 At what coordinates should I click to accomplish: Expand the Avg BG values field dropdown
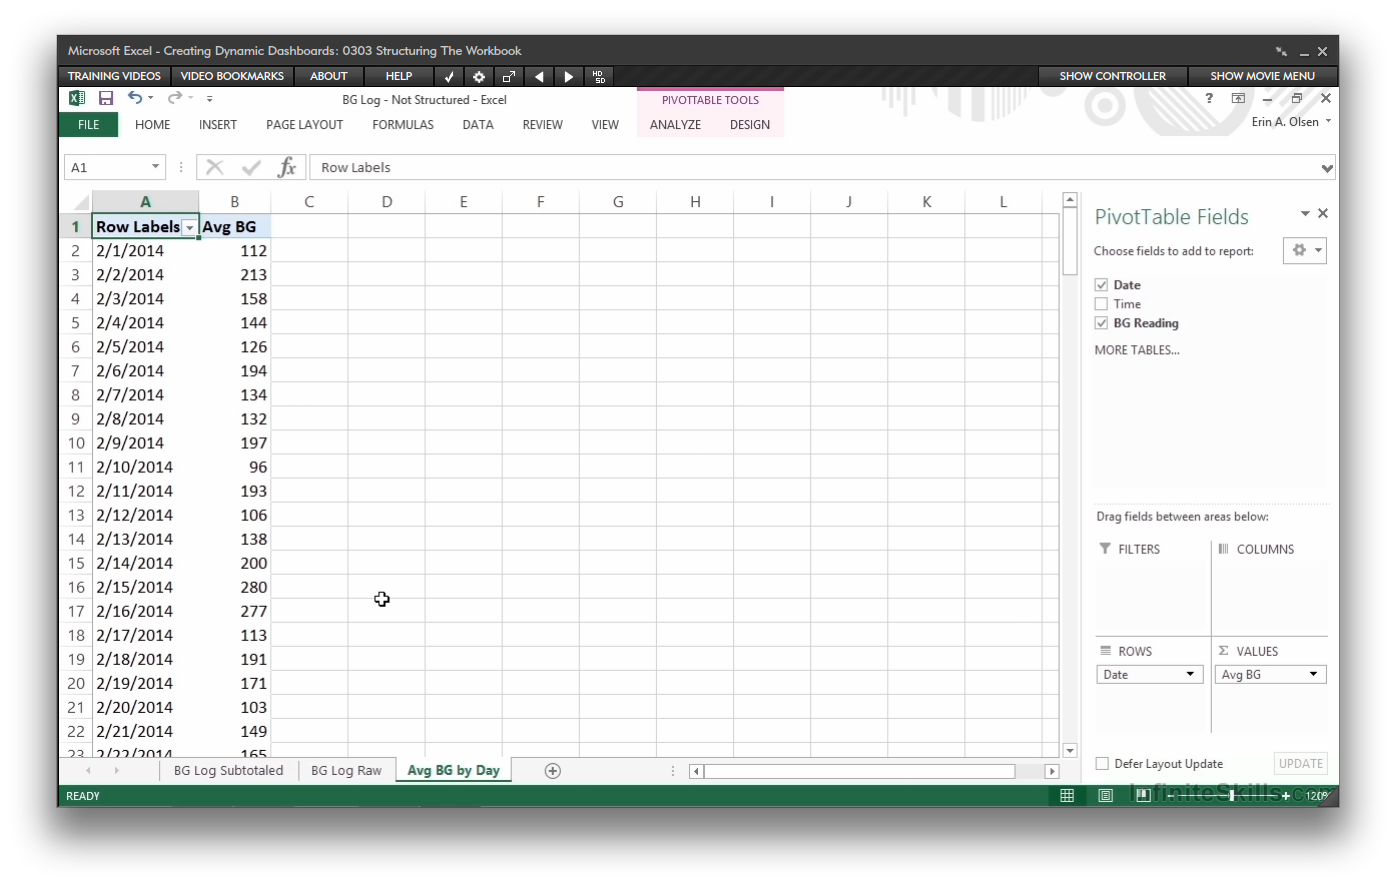point(1314,675)
